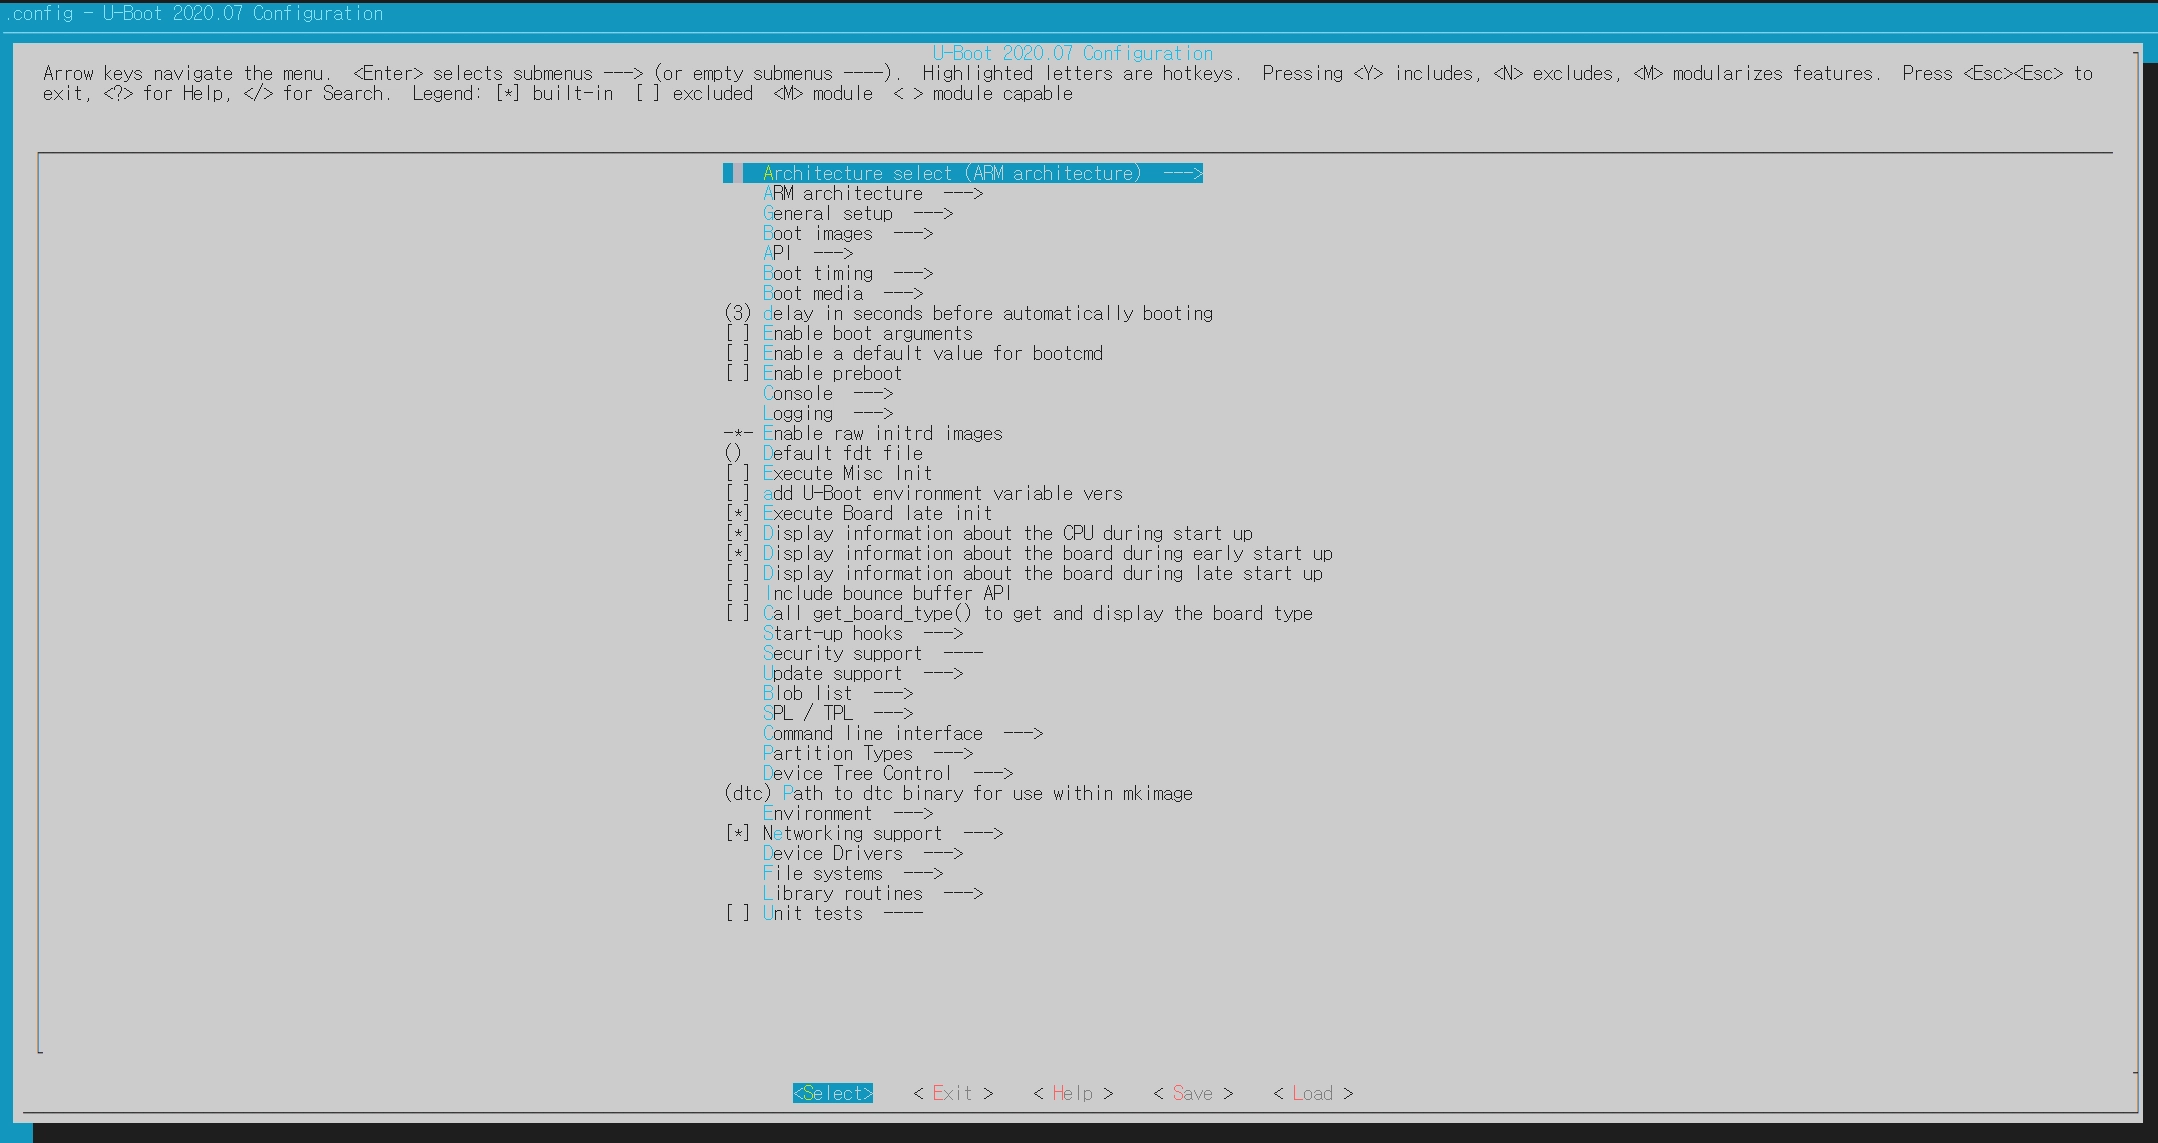
Task: Open the ARM architecture submenu
Action: 873,193
